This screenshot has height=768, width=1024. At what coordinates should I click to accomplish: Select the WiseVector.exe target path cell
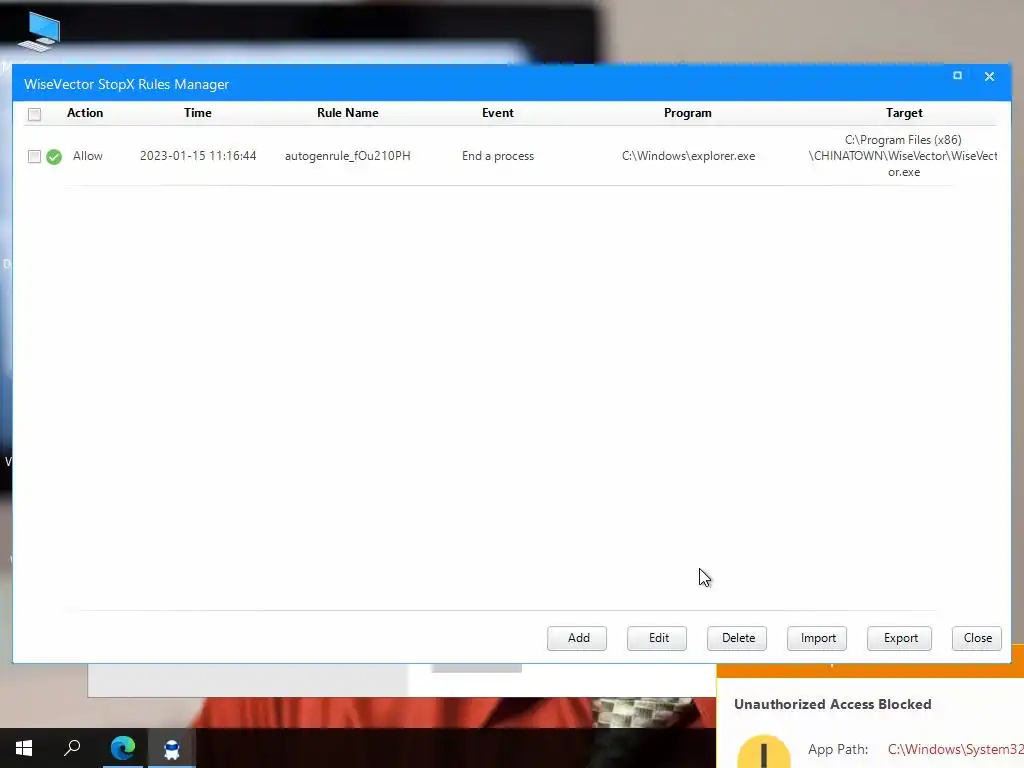coord(904,156)
